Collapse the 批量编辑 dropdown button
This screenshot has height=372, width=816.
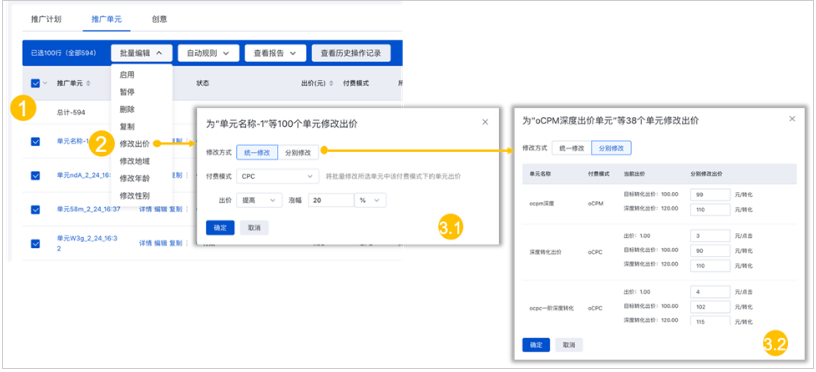(x=142, y=53)
